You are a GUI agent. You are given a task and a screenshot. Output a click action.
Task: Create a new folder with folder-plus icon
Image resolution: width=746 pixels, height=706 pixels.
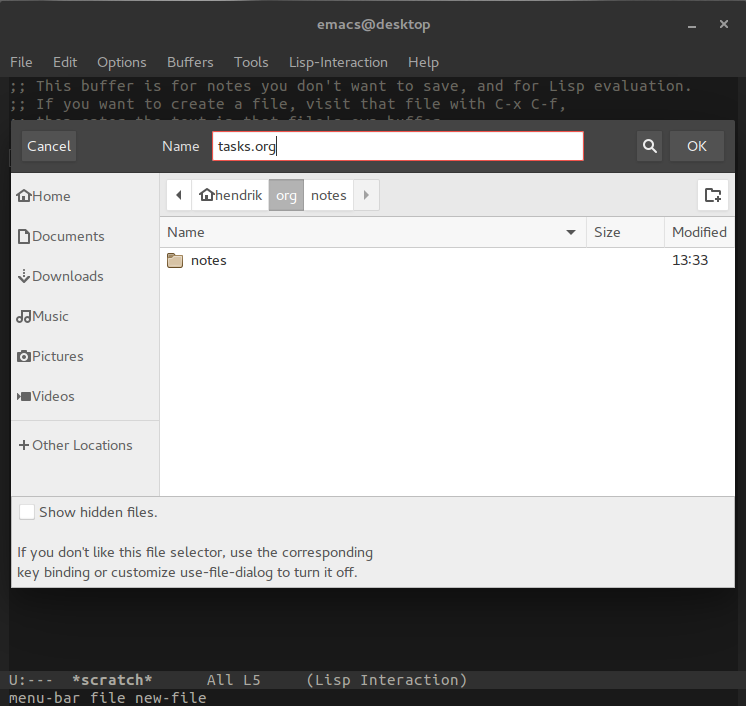713,195
